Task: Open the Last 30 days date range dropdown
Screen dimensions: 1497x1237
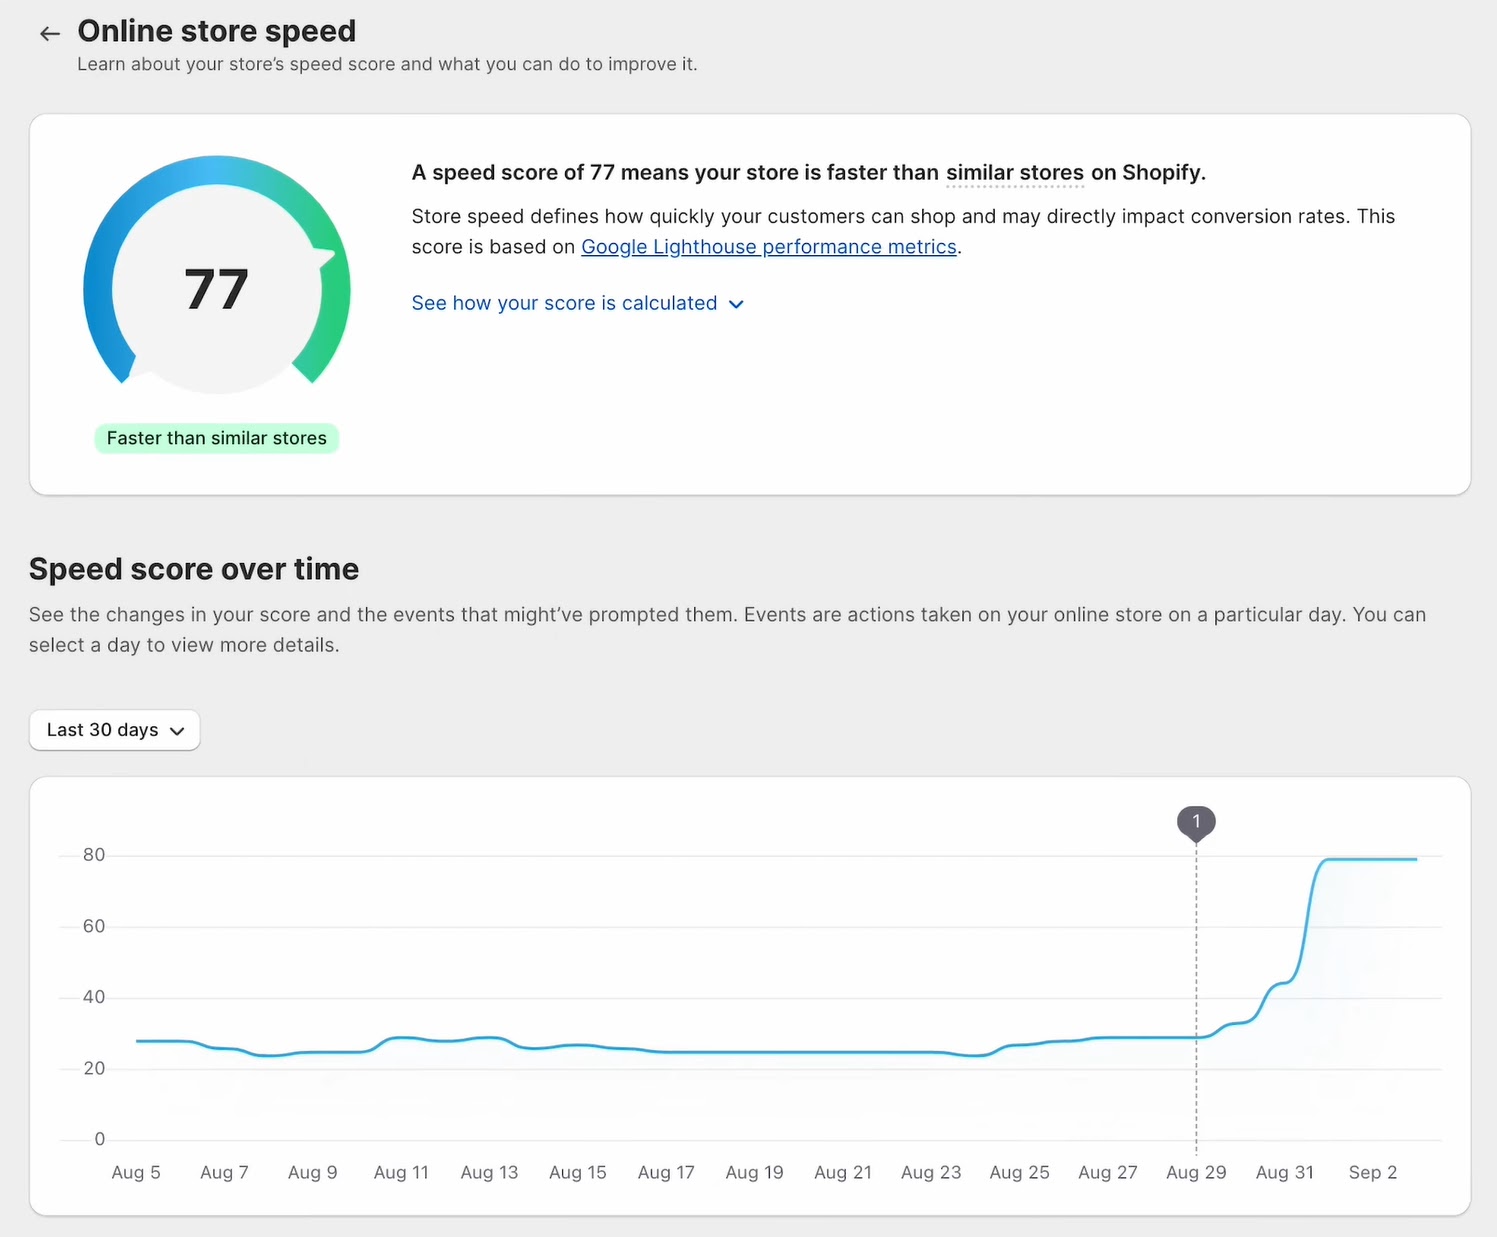Action: pyautogui.click(x=113, y=730)
